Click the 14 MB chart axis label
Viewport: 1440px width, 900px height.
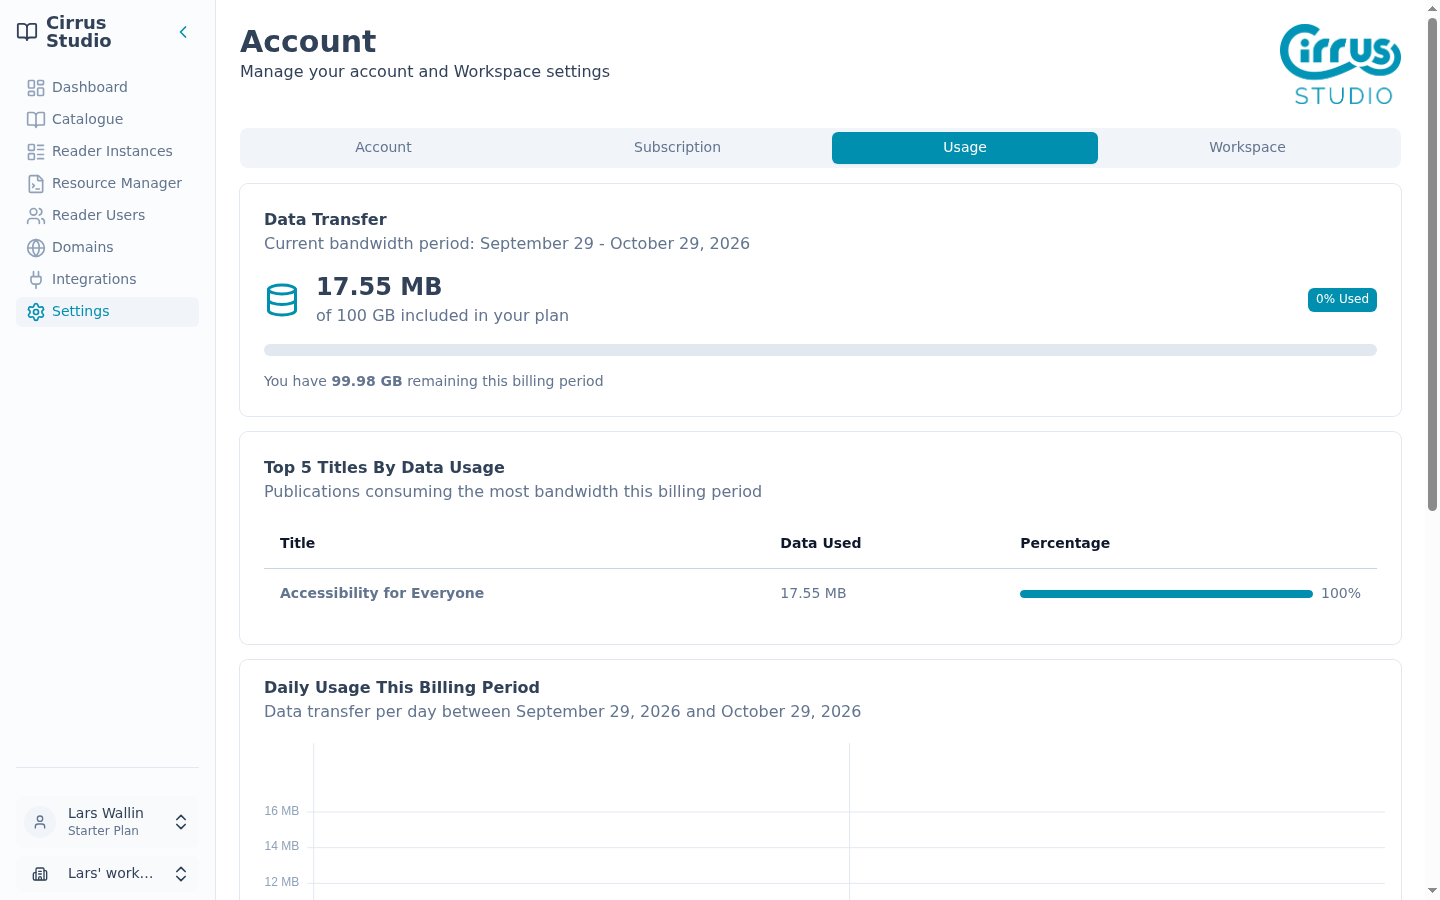281,847
